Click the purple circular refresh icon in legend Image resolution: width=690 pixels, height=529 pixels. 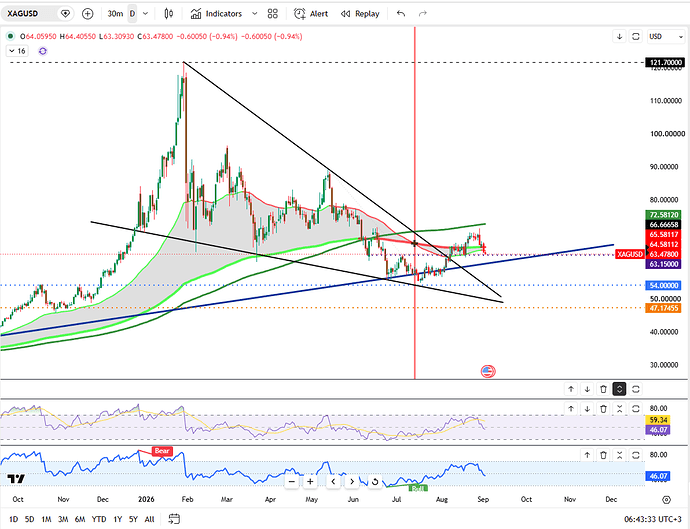point(43,51)
